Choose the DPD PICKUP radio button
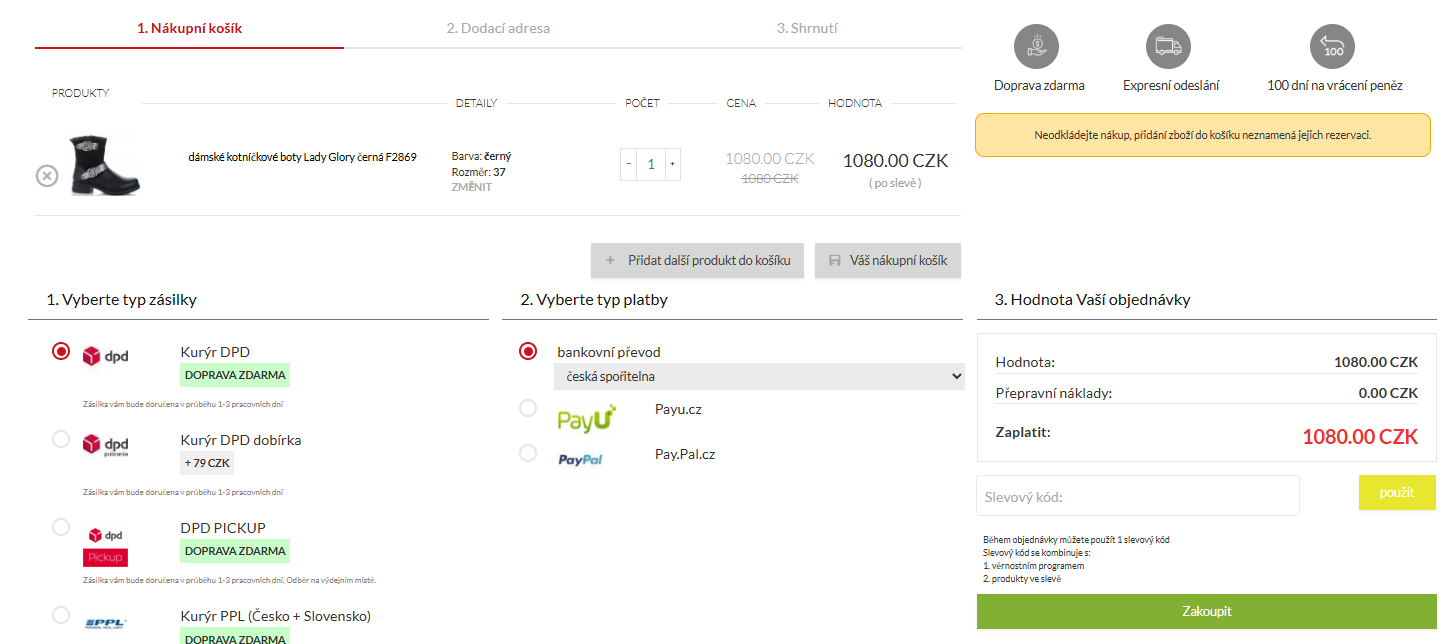 (61, 527)
